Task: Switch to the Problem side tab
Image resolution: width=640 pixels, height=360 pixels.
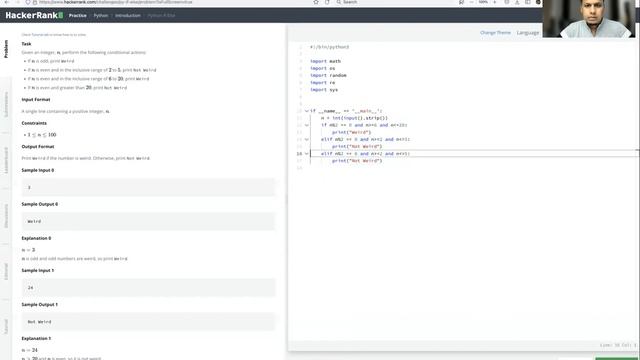Action: tap(6, 49)
